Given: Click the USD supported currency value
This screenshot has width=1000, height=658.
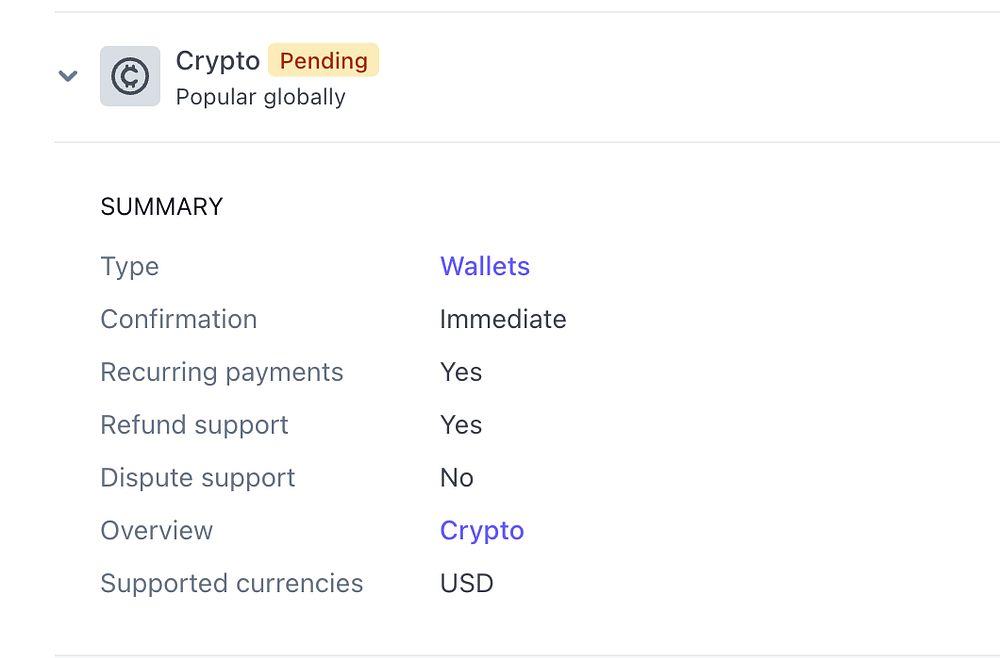Looking at the screenshot, I should (x=467, y=583).
